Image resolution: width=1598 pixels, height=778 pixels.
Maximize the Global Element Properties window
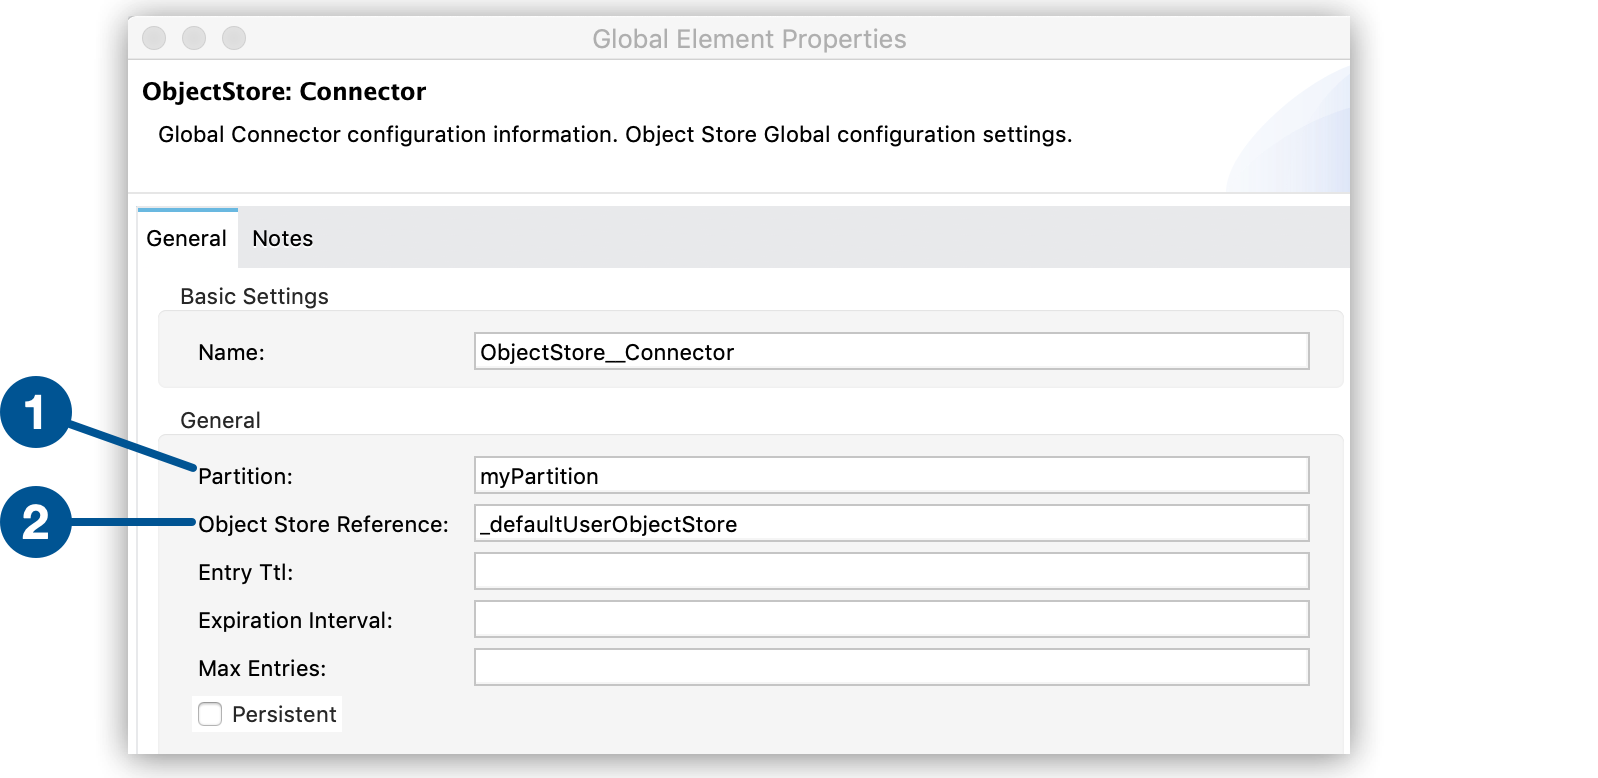[x=234, y=38]
